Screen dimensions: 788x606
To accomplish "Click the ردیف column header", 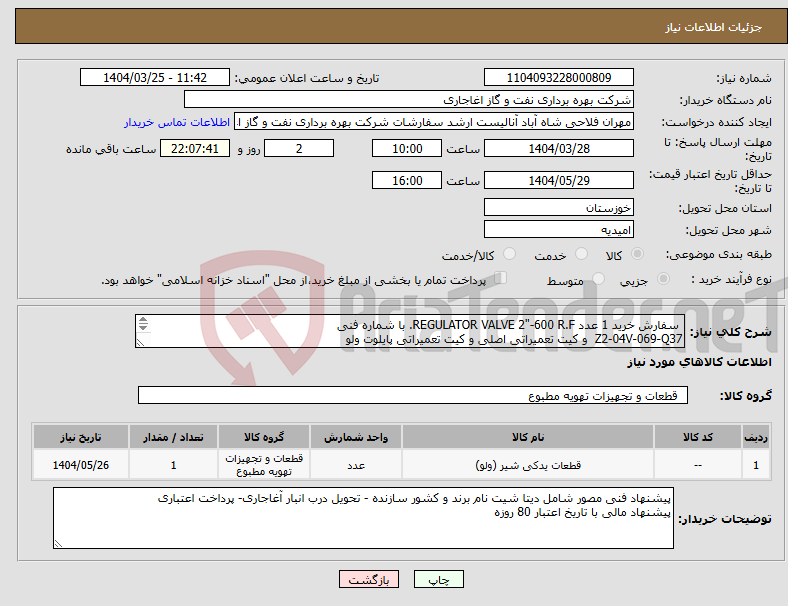I will pos(756,437).
